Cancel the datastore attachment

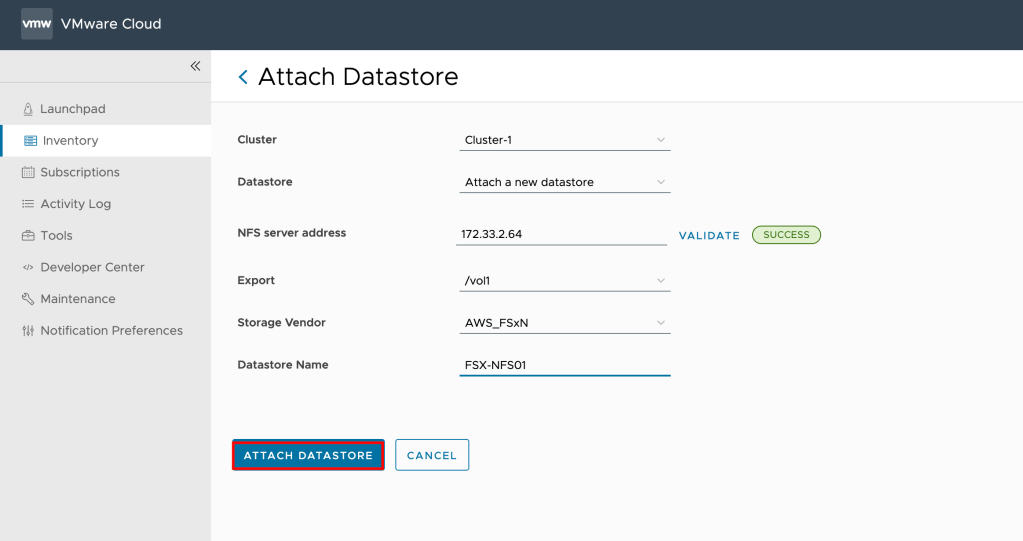[432, 455]
